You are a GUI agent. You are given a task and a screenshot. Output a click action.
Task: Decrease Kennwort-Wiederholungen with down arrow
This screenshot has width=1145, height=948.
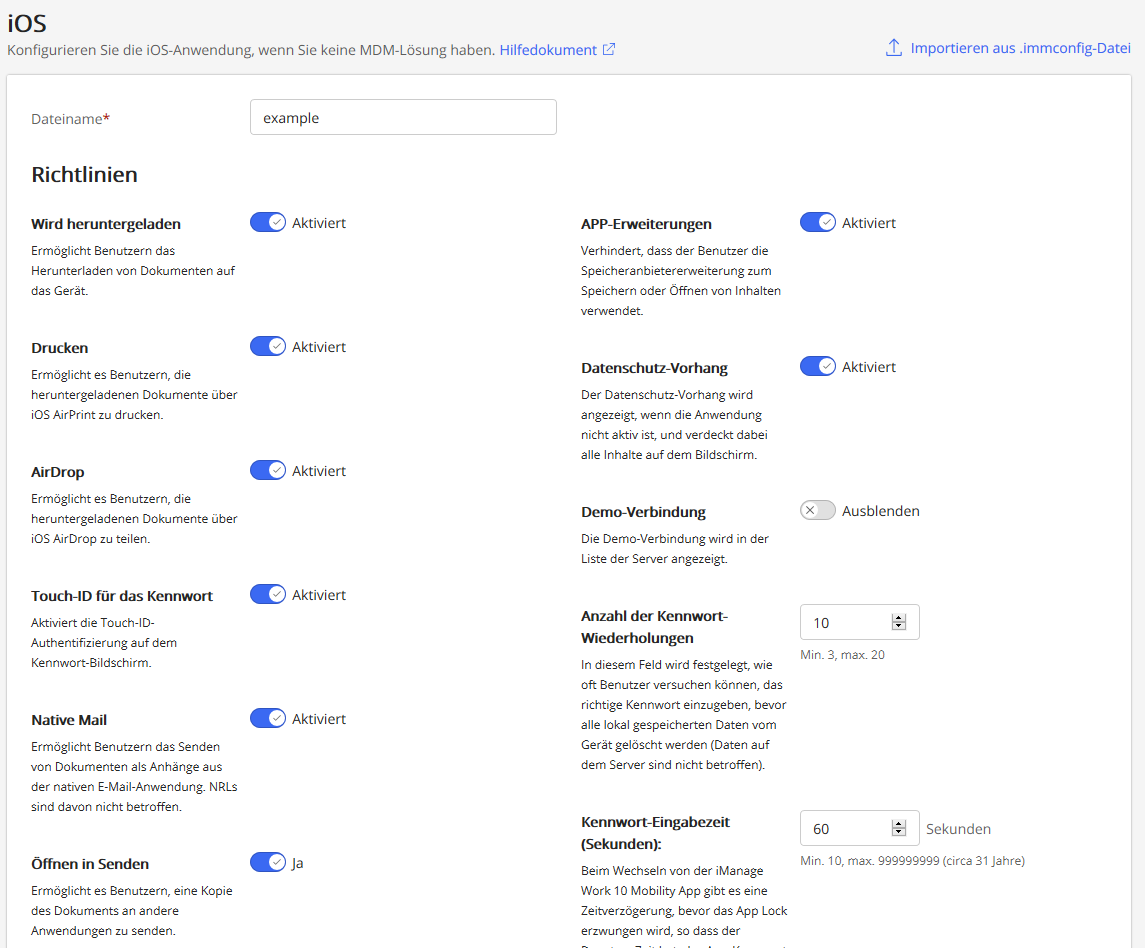[x=899, y=627]
